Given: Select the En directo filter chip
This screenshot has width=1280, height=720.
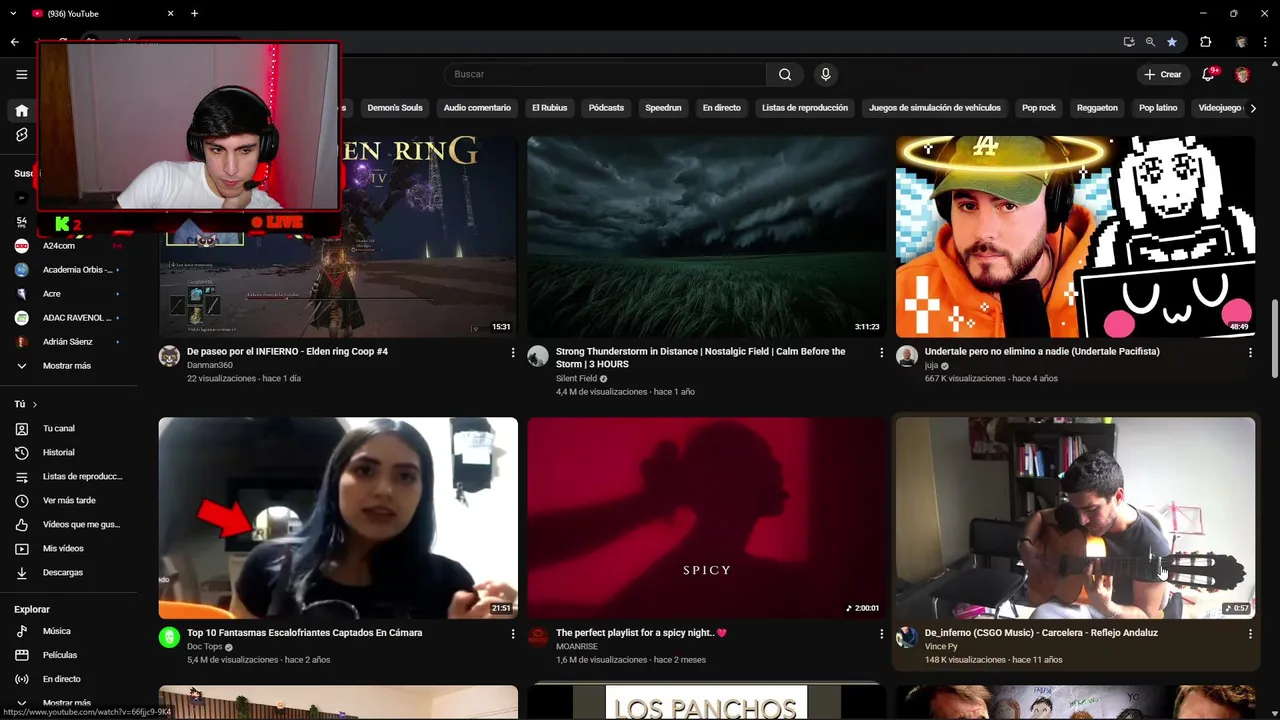Looking at the screenshot, I should [x=721, y=108].
